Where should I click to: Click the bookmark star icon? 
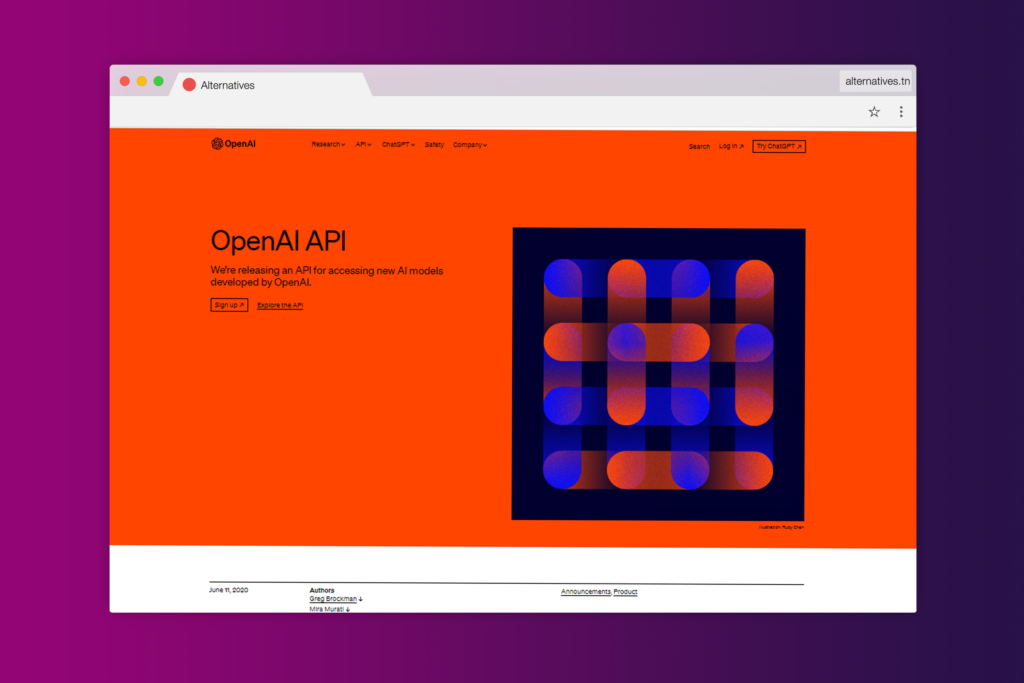(874, 112)
